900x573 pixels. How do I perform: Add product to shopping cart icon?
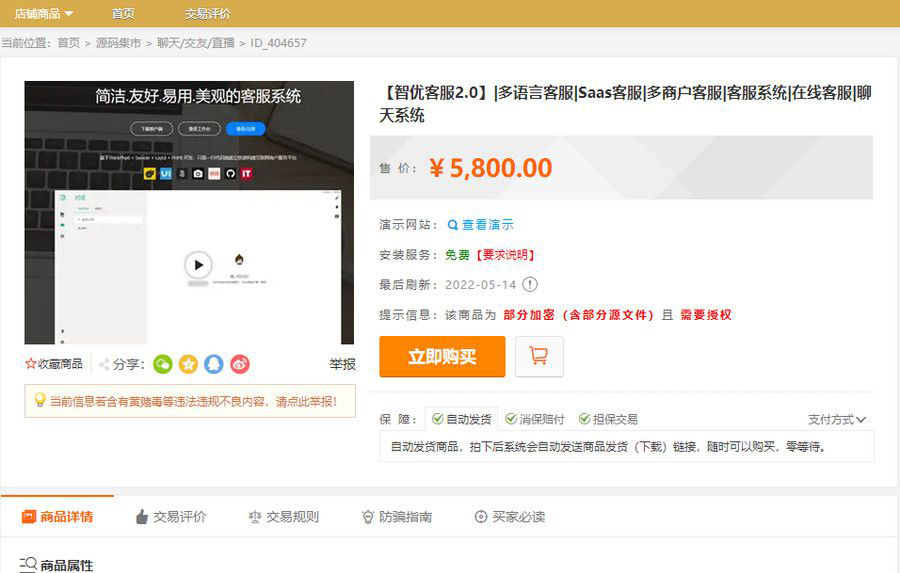pyautogui.click(x=539, y=356)
